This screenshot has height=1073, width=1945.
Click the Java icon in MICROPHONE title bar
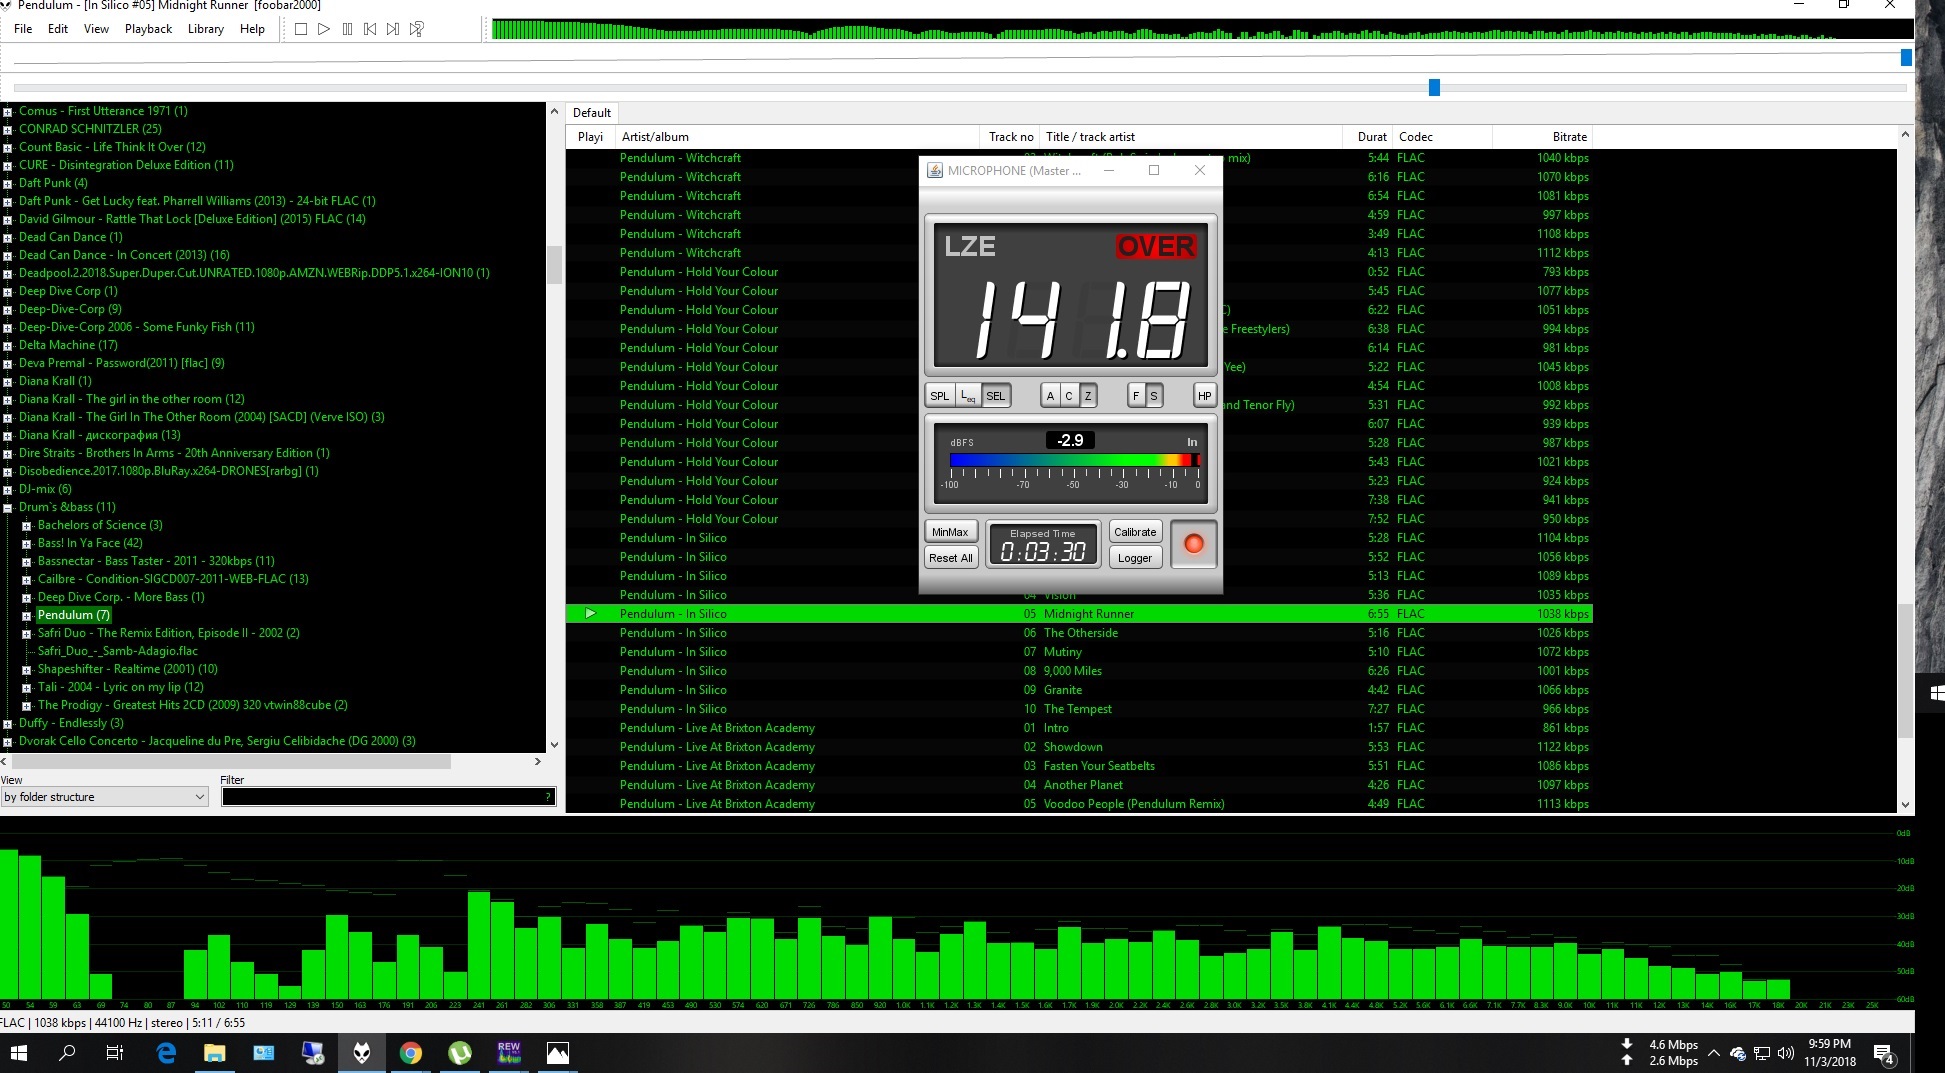tap(934, 171)
